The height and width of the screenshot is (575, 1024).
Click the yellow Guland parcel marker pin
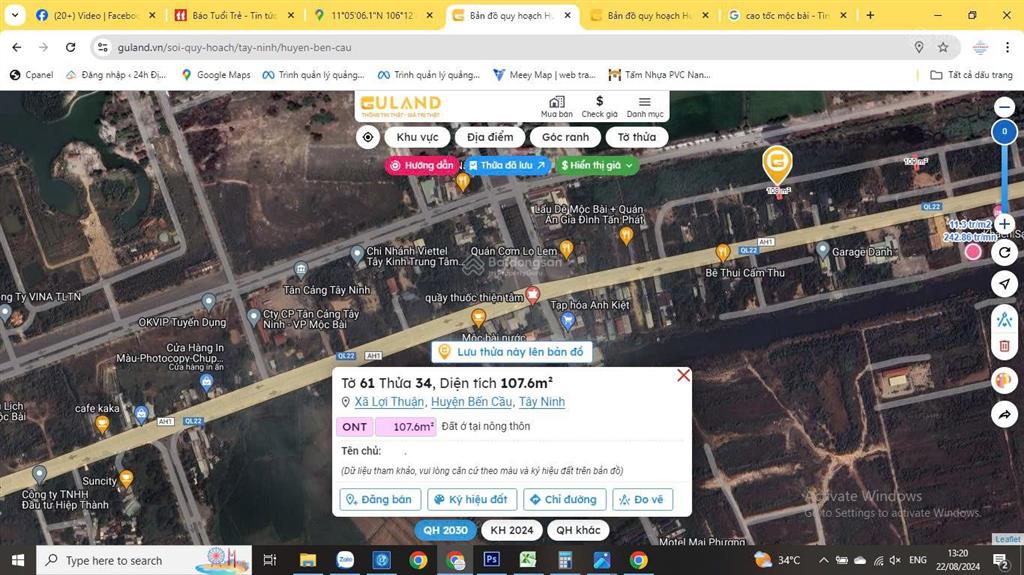(777, 165)
